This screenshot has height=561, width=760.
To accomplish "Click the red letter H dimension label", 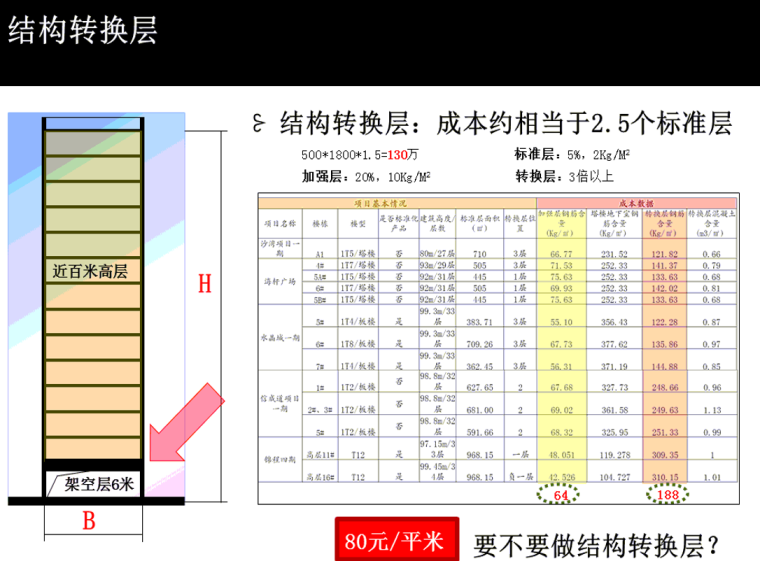I will pyautogui.click(x=204, y=285).
